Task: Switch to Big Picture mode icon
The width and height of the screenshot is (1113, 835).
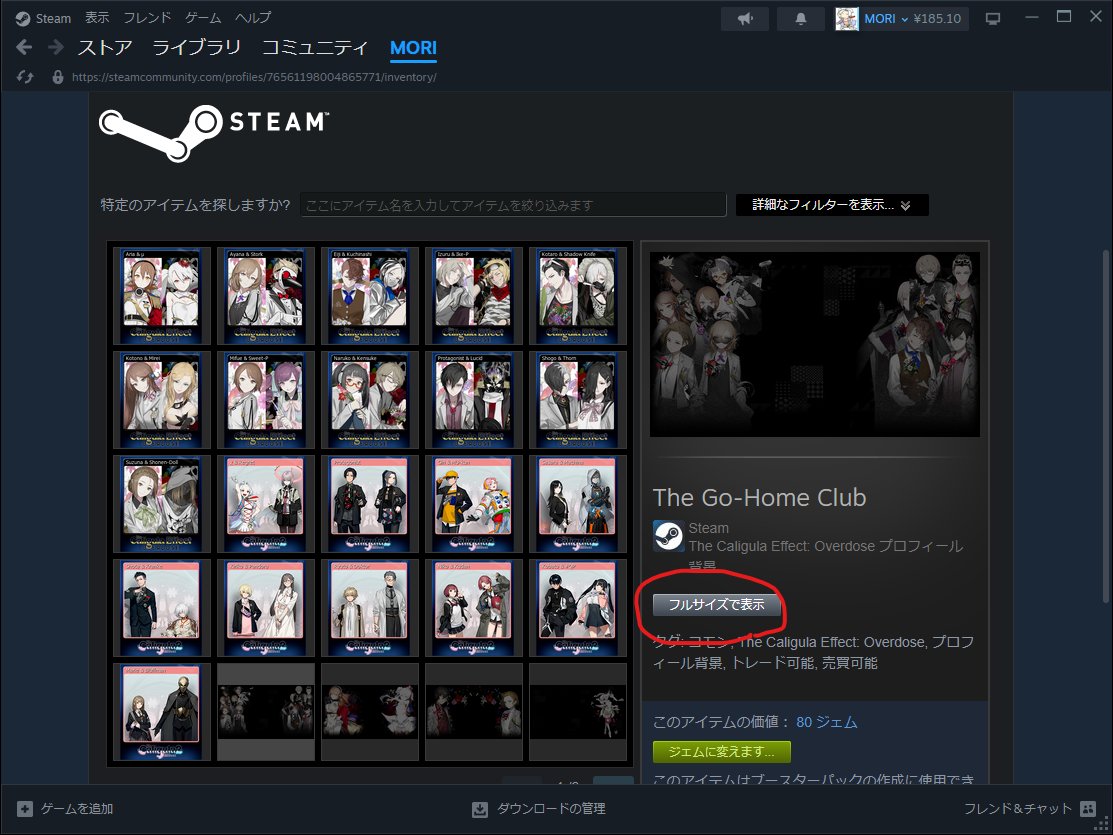Action: point(993,19)
